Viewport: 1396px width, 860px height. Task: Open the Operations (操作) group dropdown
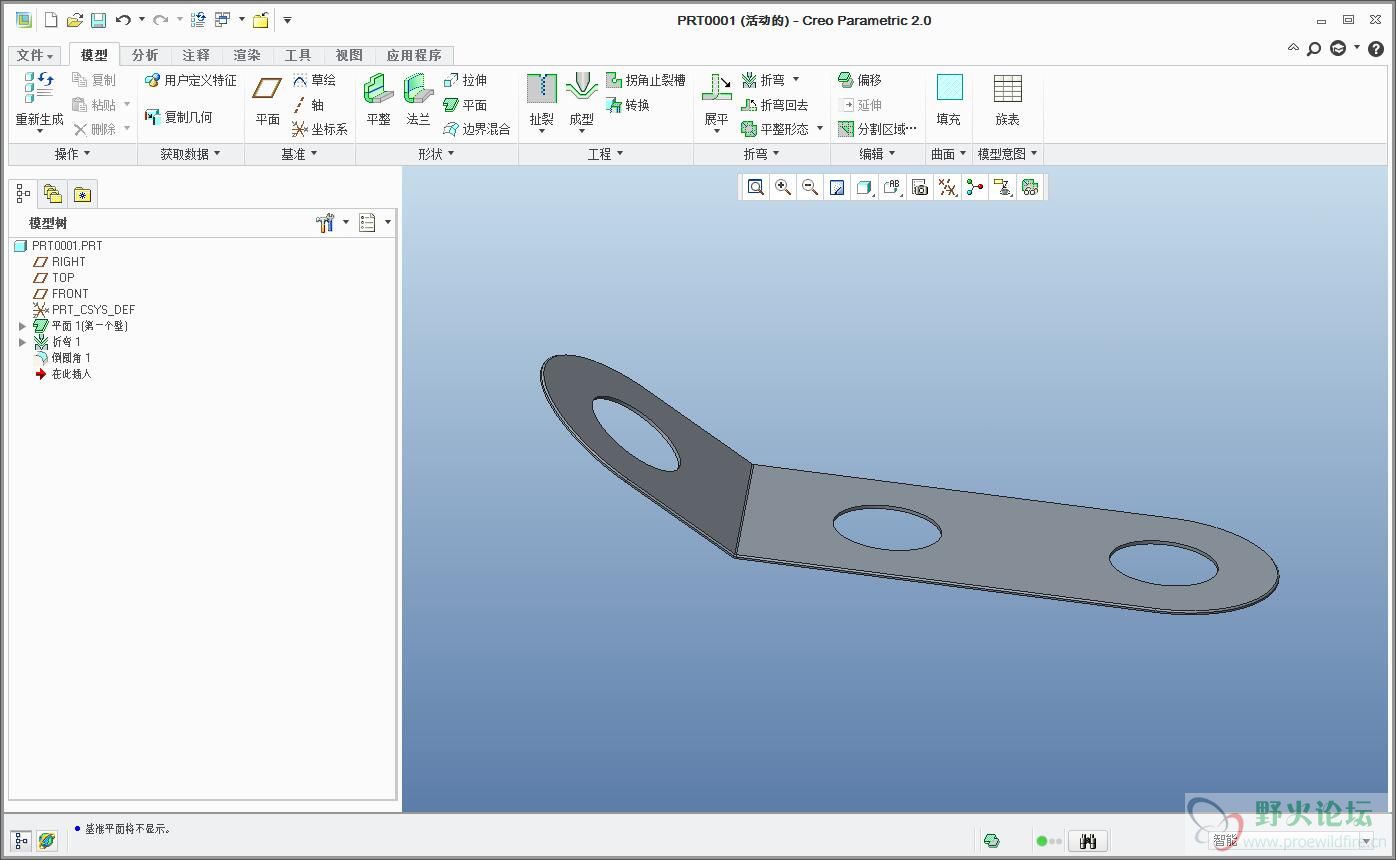(x=72, y=154)
